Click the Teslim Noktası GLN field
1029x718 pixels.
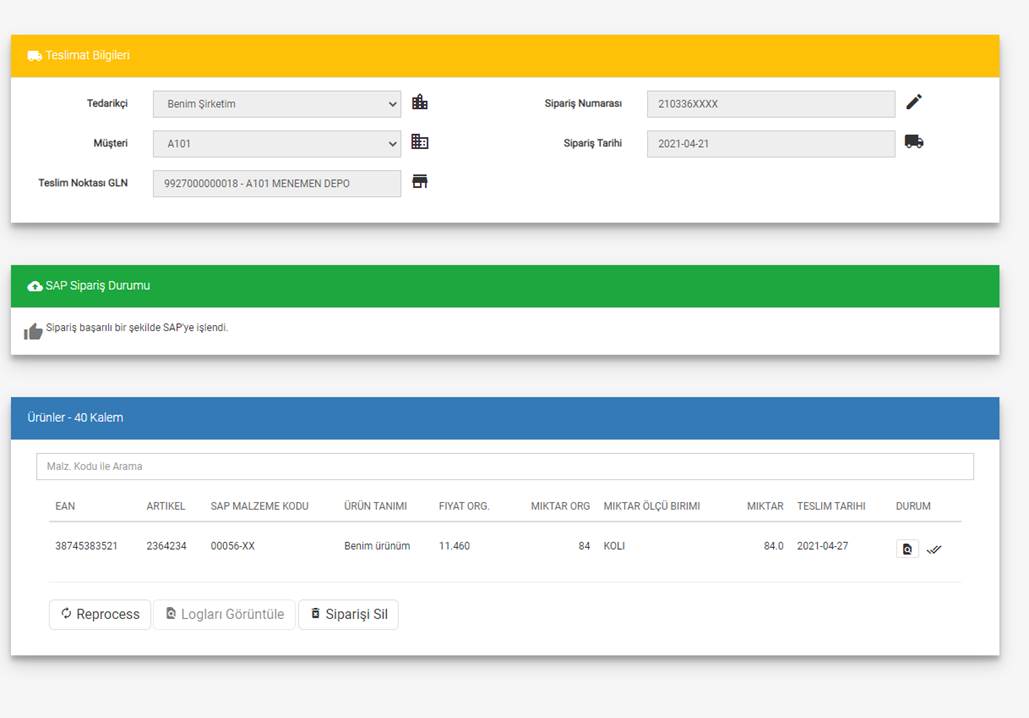point(277,184)
